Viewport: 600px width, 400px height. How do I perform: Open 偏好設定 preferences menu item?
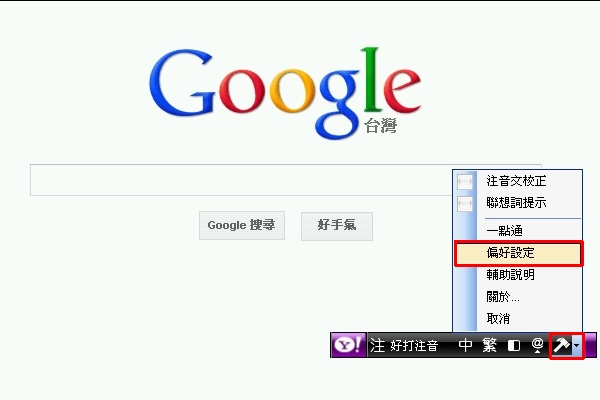point(518,253)
